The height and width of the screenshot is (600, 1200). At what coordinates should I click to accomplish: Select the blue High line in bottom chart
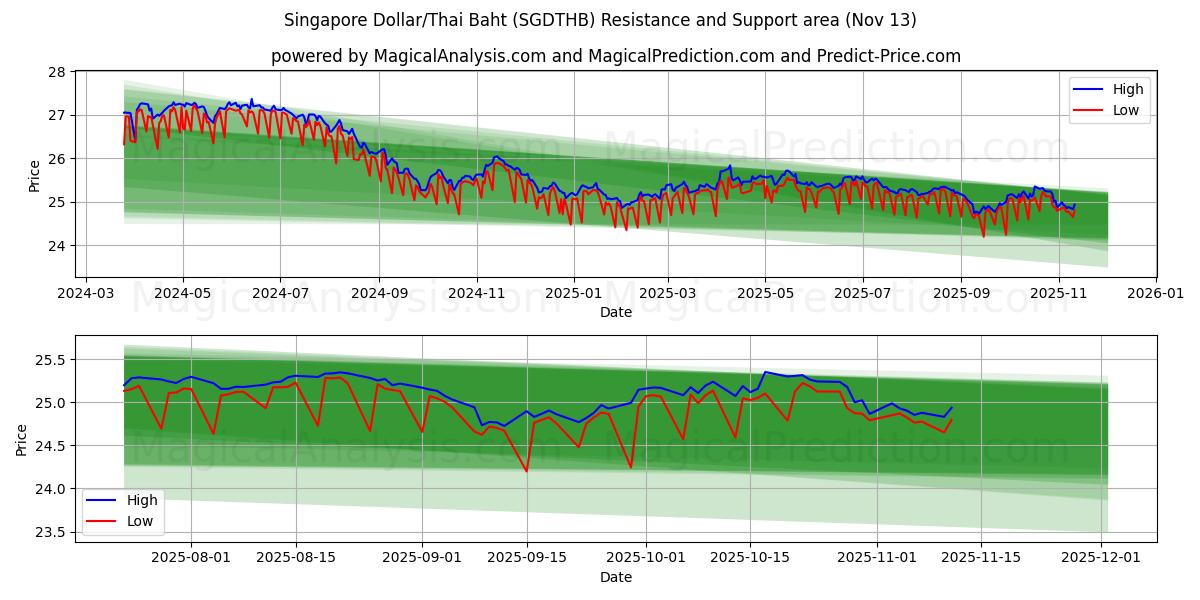300,378
